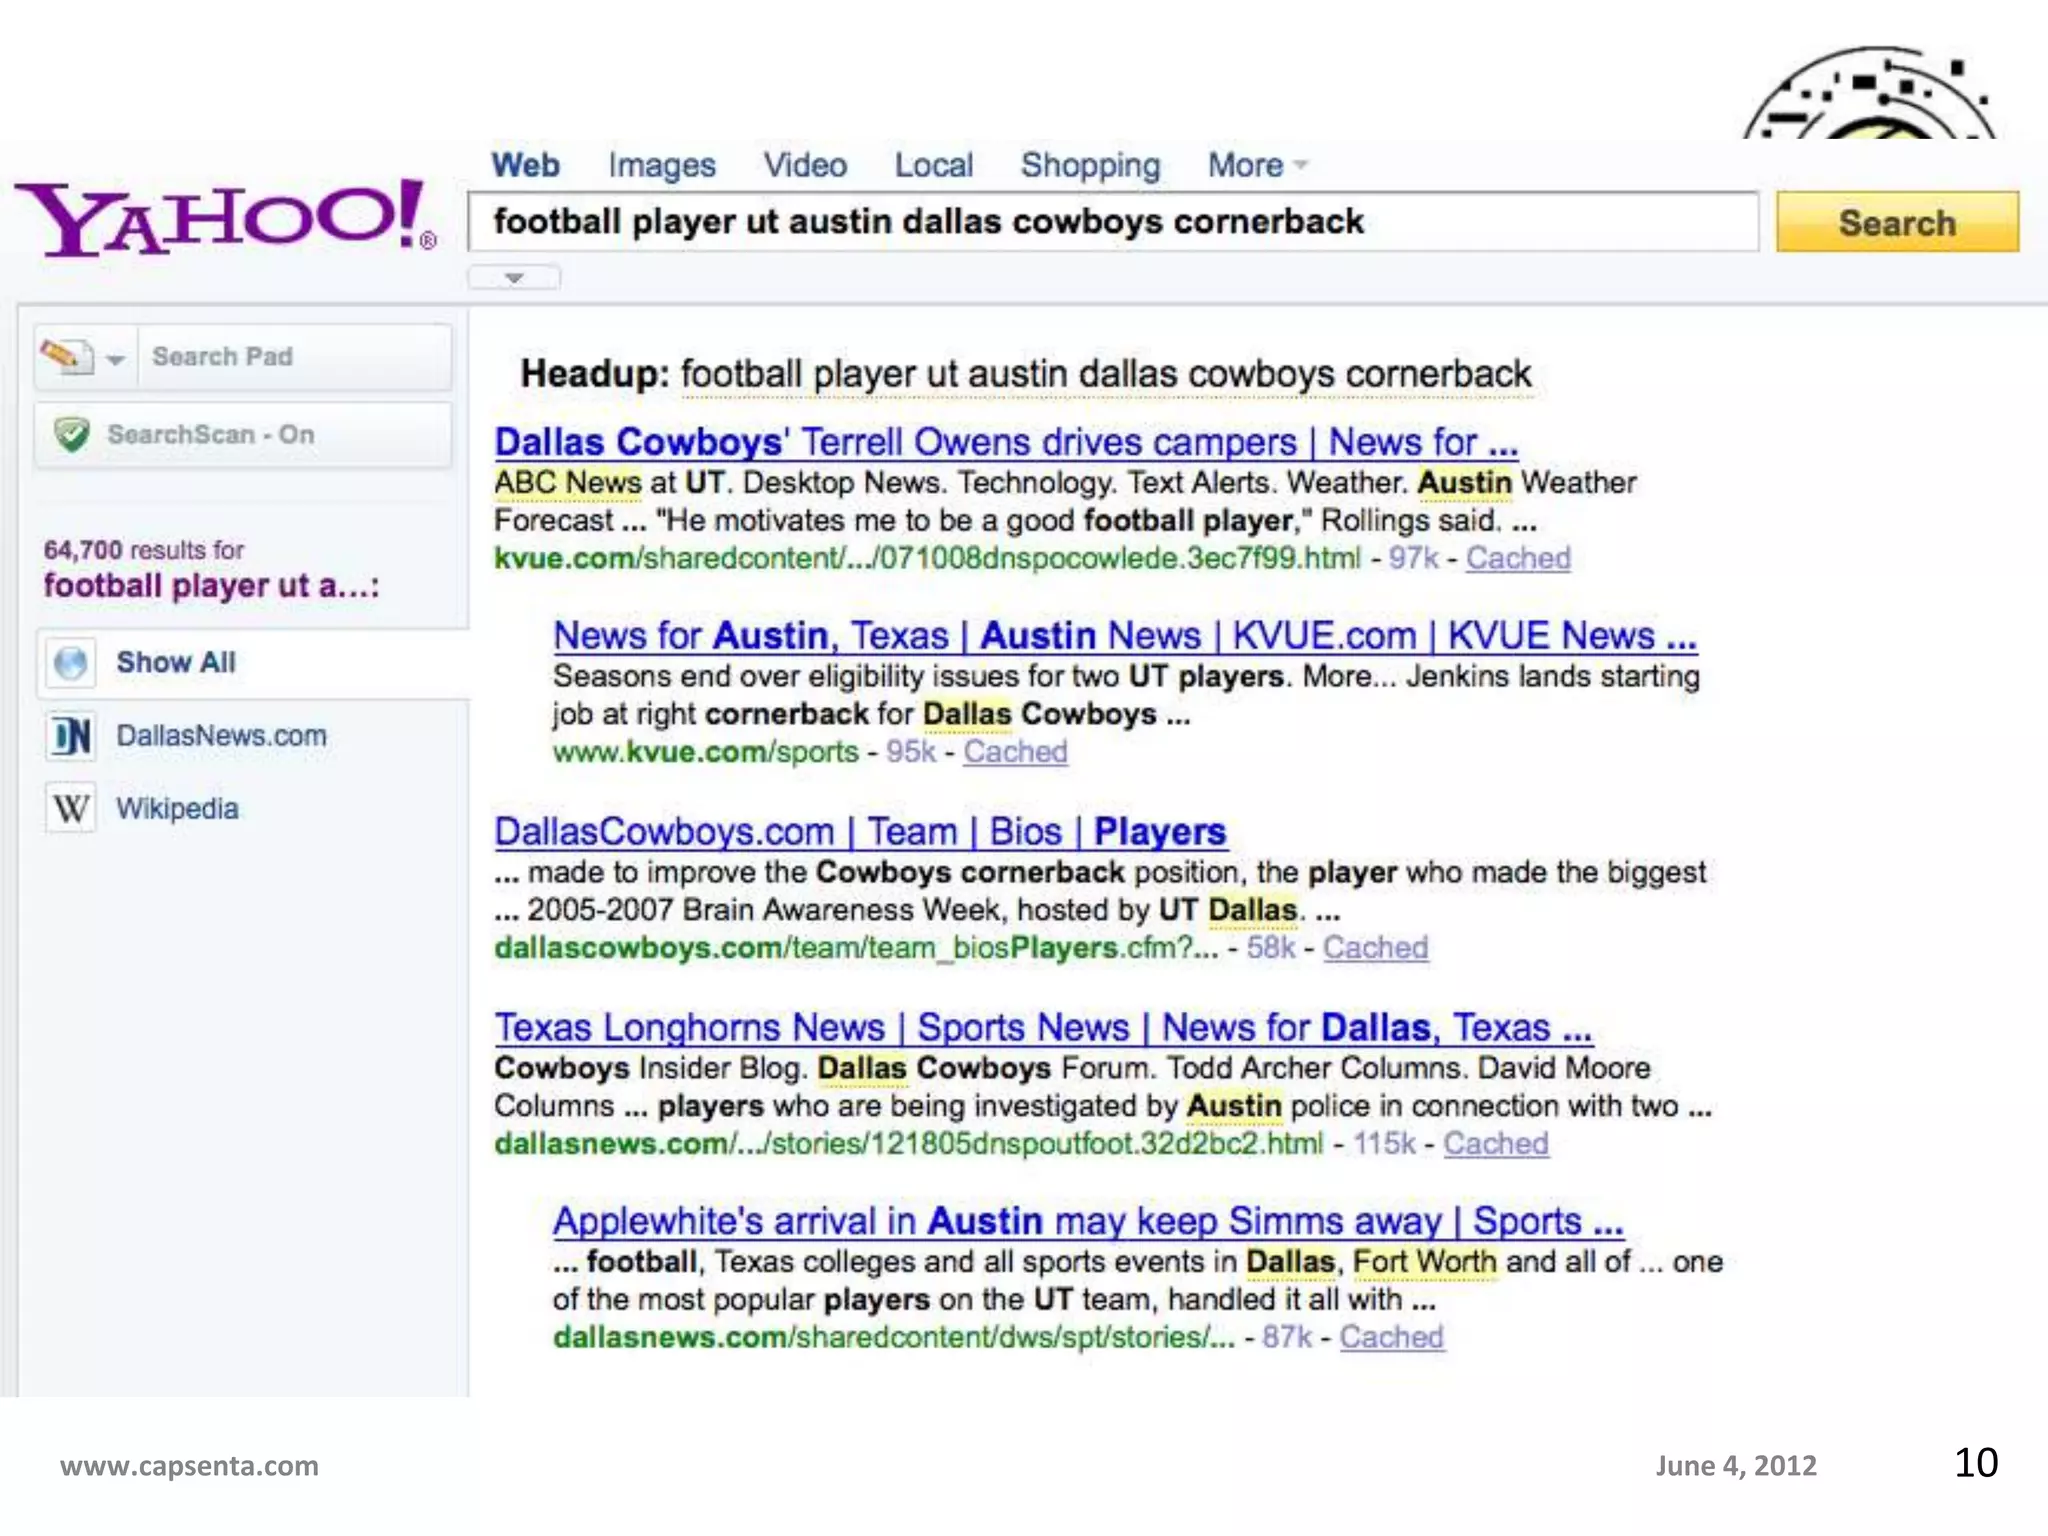The image size is (2048, 1536).
Task: Open the Search Pad dropdown arrow
Action: point(116,359)
